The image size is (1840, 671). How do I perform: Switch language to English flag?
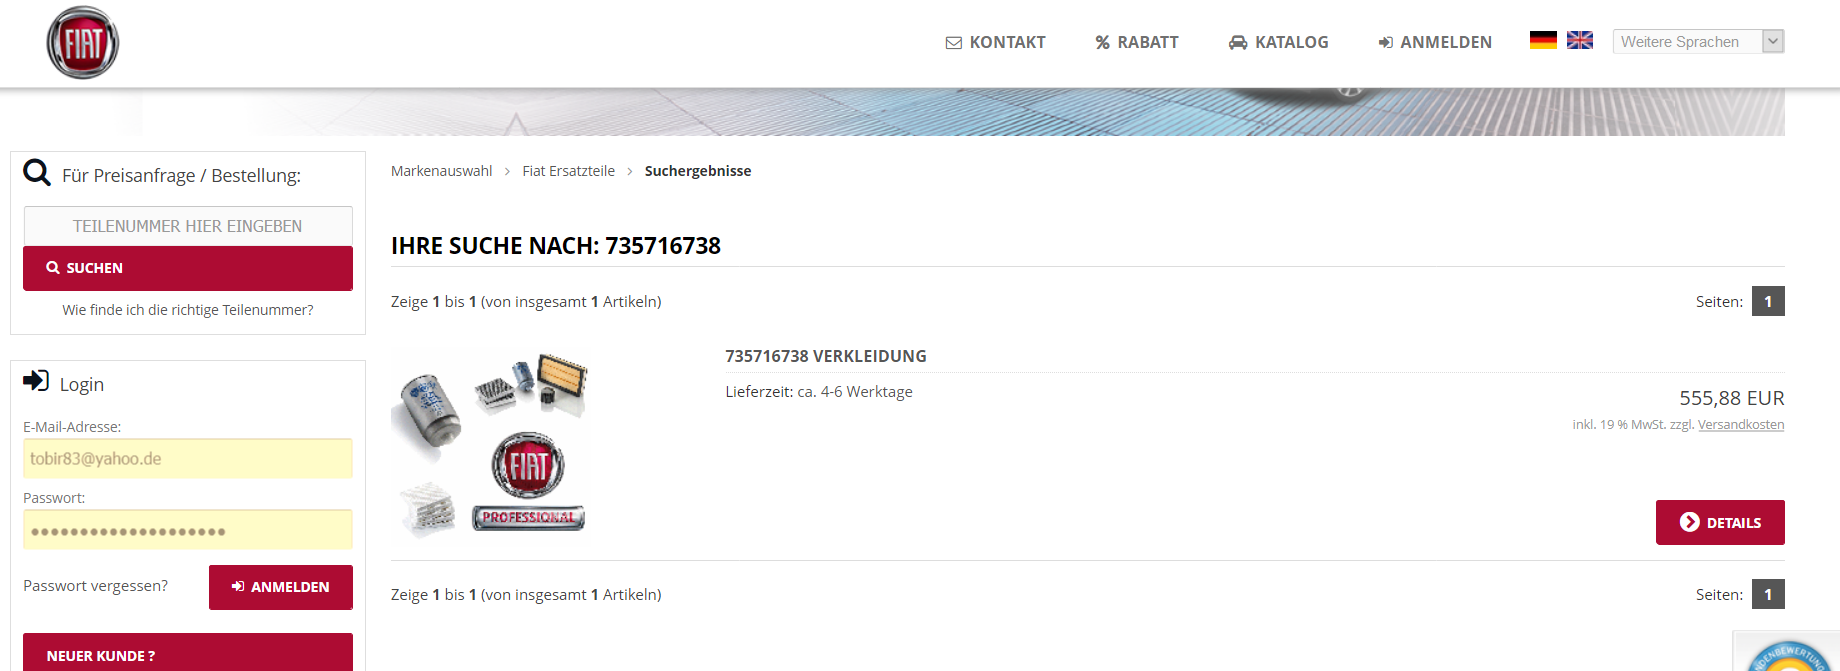(x=1579, y=40)
